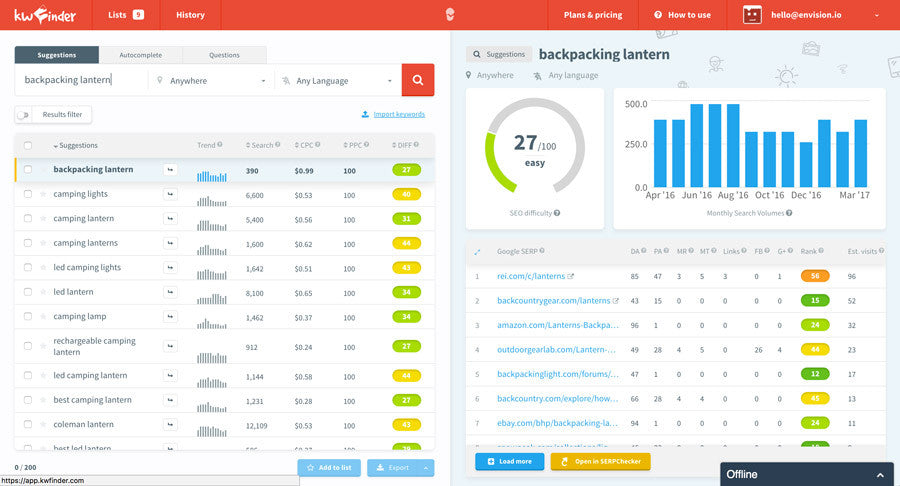Open the outdoorgearlab.com SERP link
This screenshot has height=486, width=900.
(556, 349)
